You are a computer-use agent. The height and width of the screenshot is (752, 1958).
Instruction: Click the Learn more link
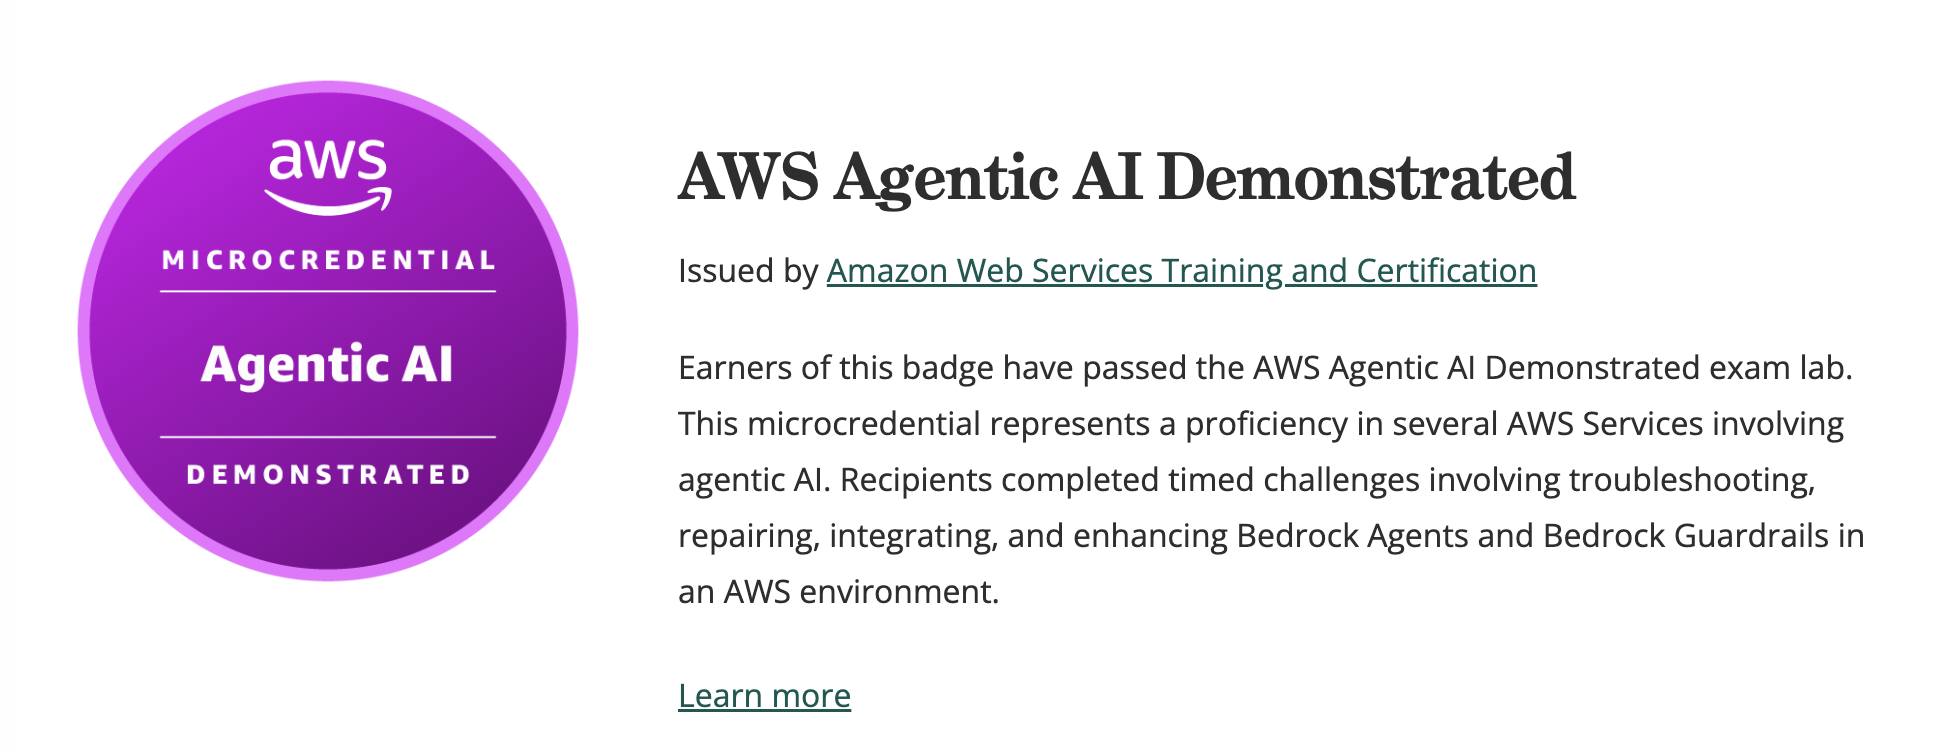coord(764,696)
